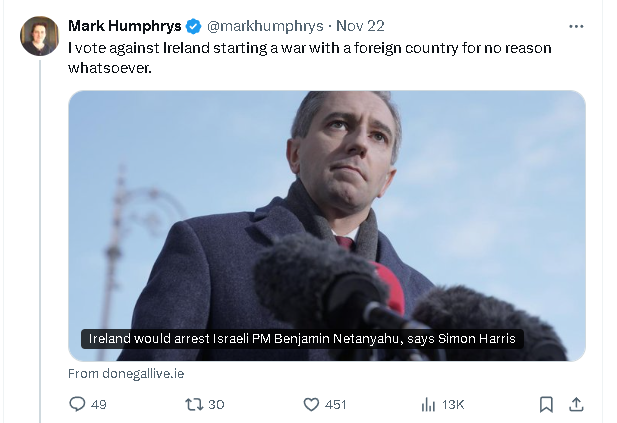Click the reply speech bubble icon
The width and height of the screenshot is (617, 423).
(77, 404)
